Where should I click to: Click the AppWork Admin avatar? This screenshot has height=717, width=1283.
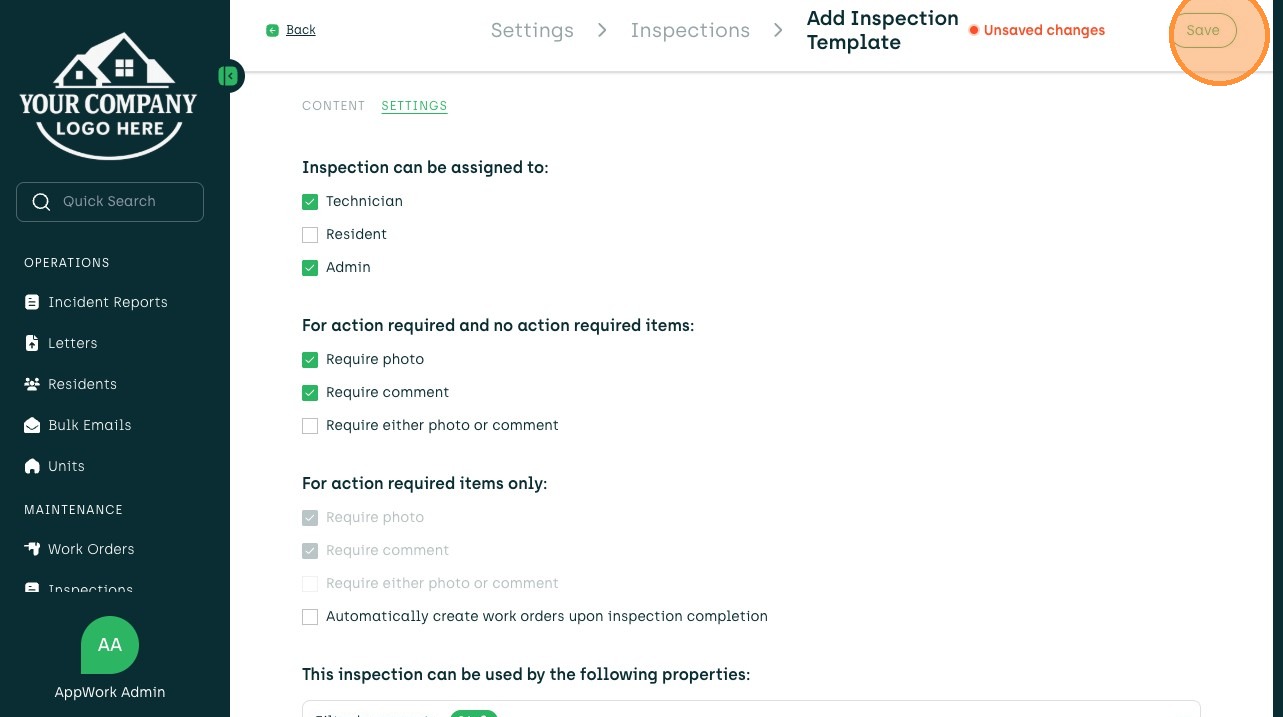tap(110, 645)
